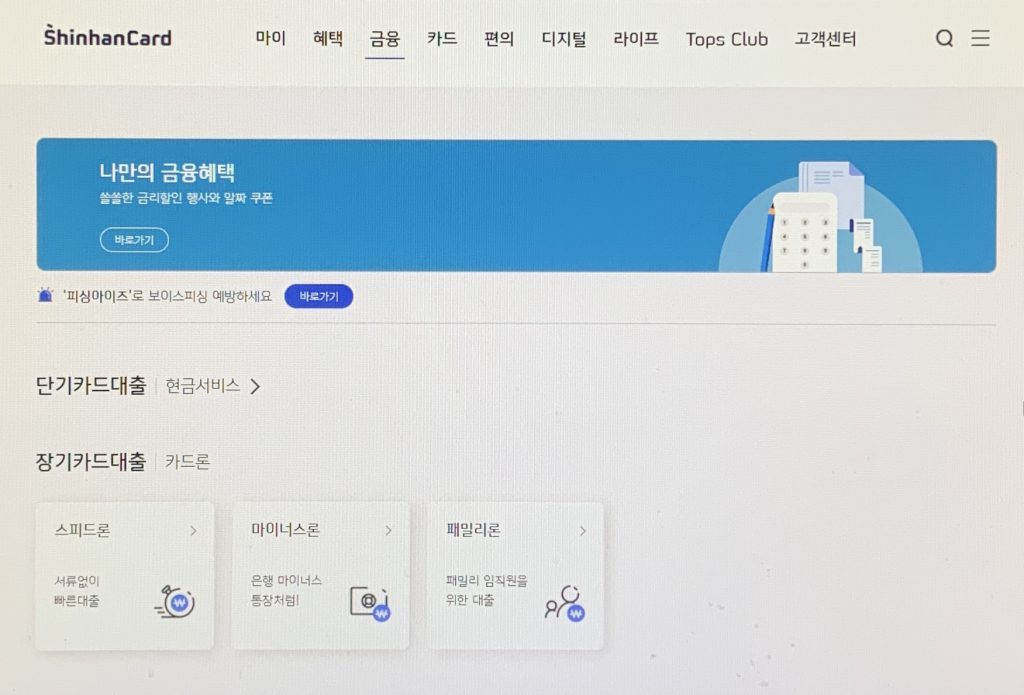The width and height of the screenshot is (1024, 695).
Task: Click the 마이너스론 bankbook icon
Action: click(x=370, y=603)
